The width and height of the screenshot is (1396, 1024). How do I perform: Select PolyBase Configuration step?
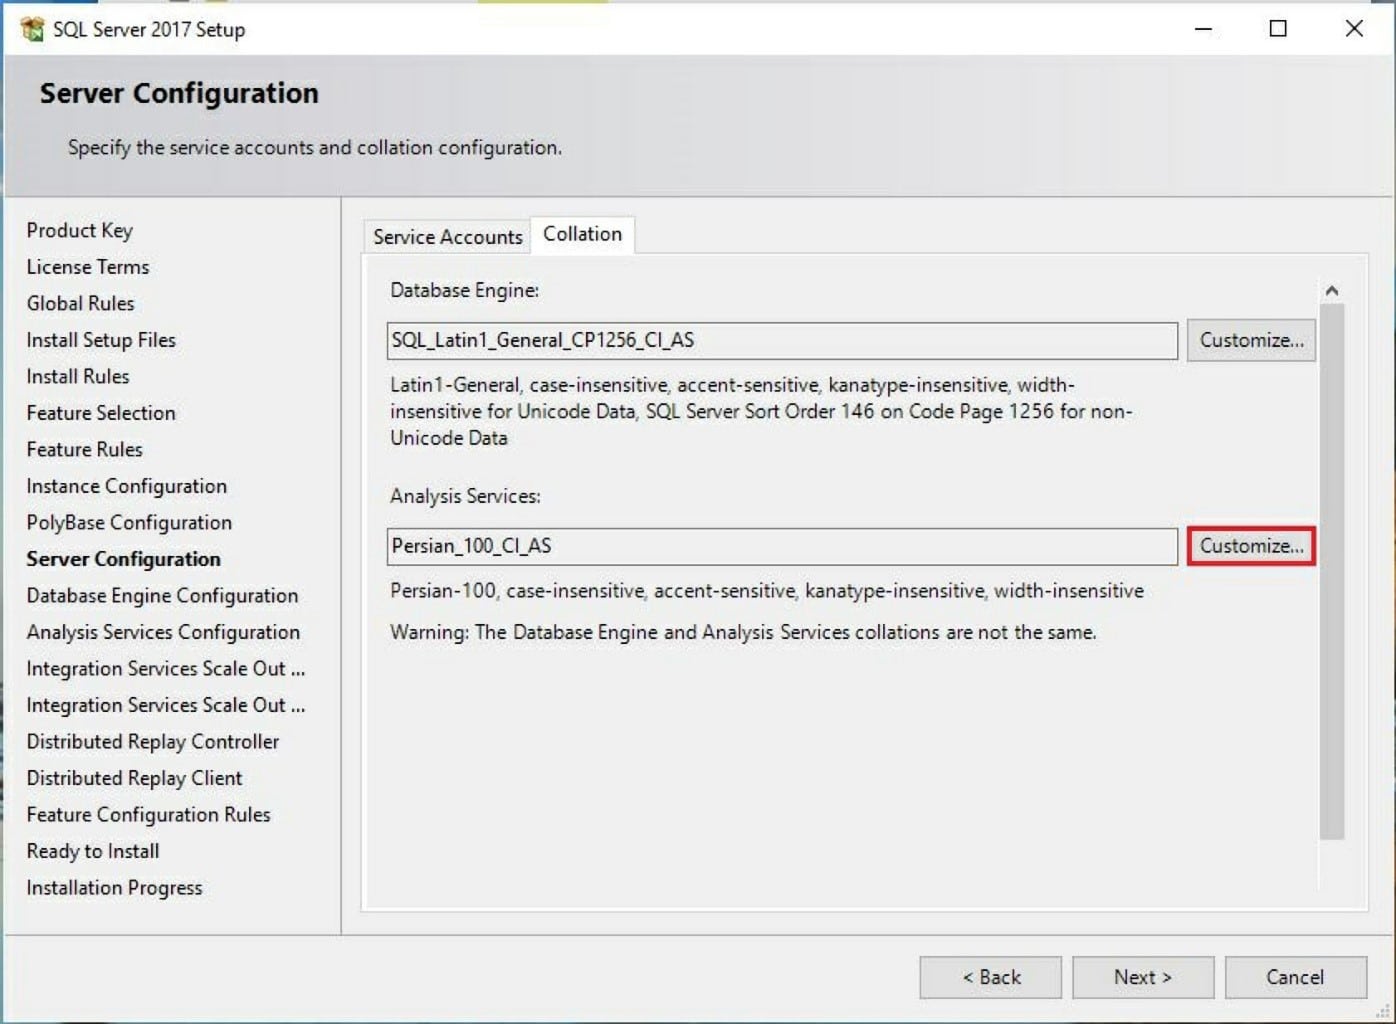pyautogui.click(x=129, y=522)
